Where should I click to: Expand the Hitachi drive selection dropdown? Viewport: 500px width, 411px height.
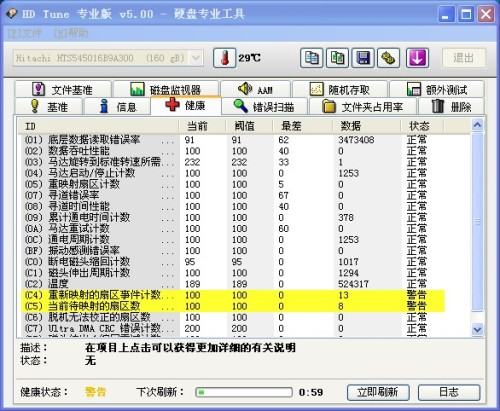(x=196, y=58)
